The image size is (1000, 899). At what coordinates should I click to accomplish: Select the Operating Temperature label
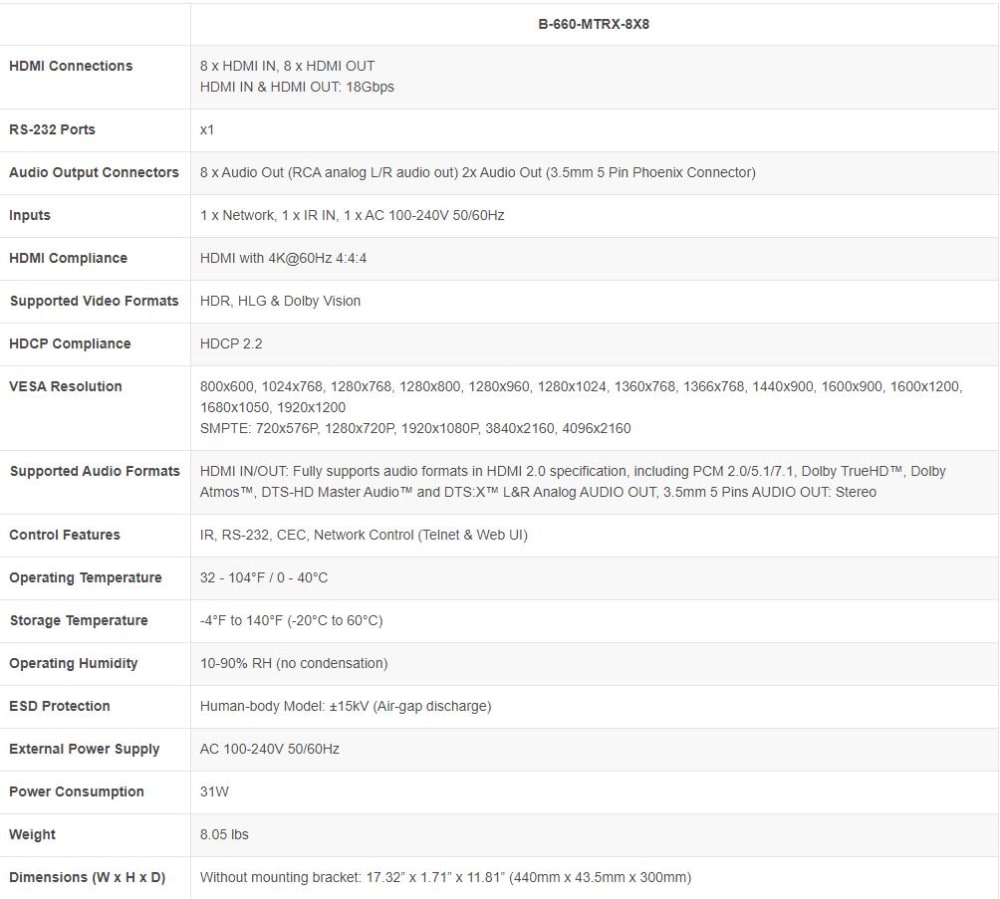pos(85,578)
